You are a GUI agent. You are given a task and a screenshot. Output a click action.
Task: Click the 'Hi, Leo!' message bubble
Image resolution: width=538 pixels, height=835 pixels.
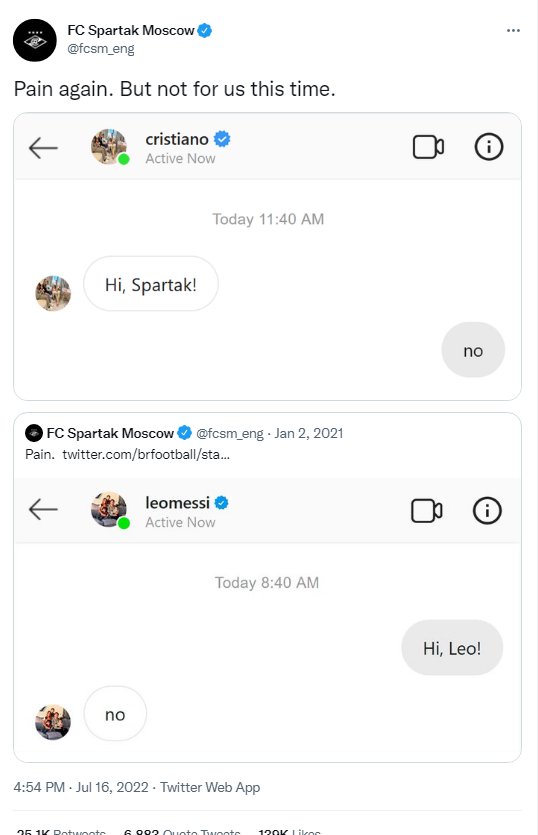coord(452,648)
